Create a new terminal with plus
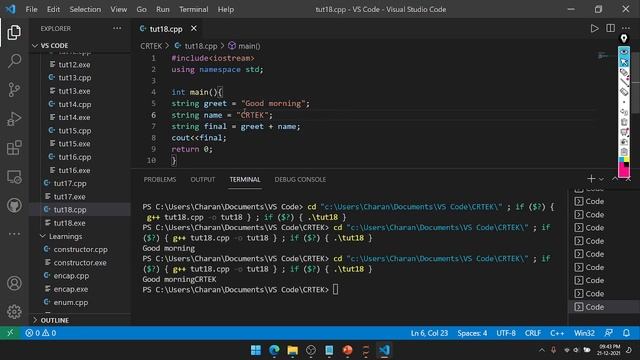 tap(591, 179)
